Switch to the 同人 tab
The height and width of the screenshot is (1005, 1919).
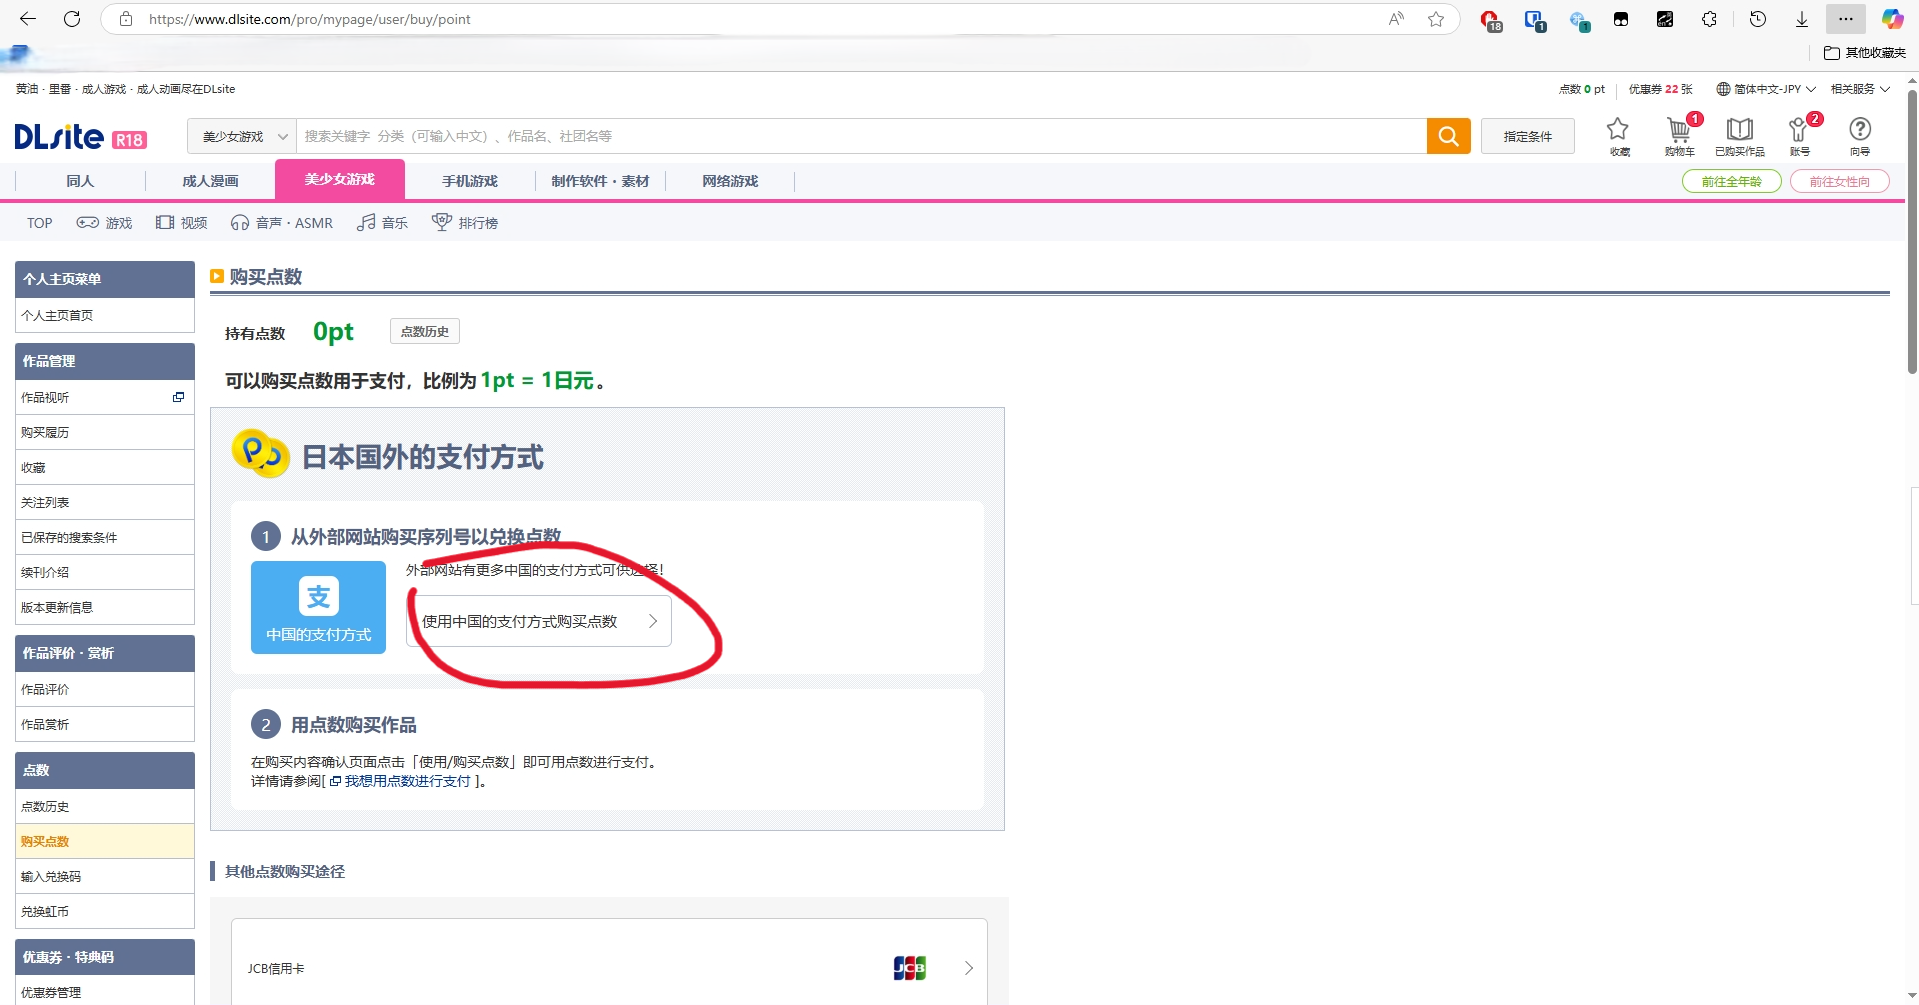pyautogui.click(x=80, y=181)
